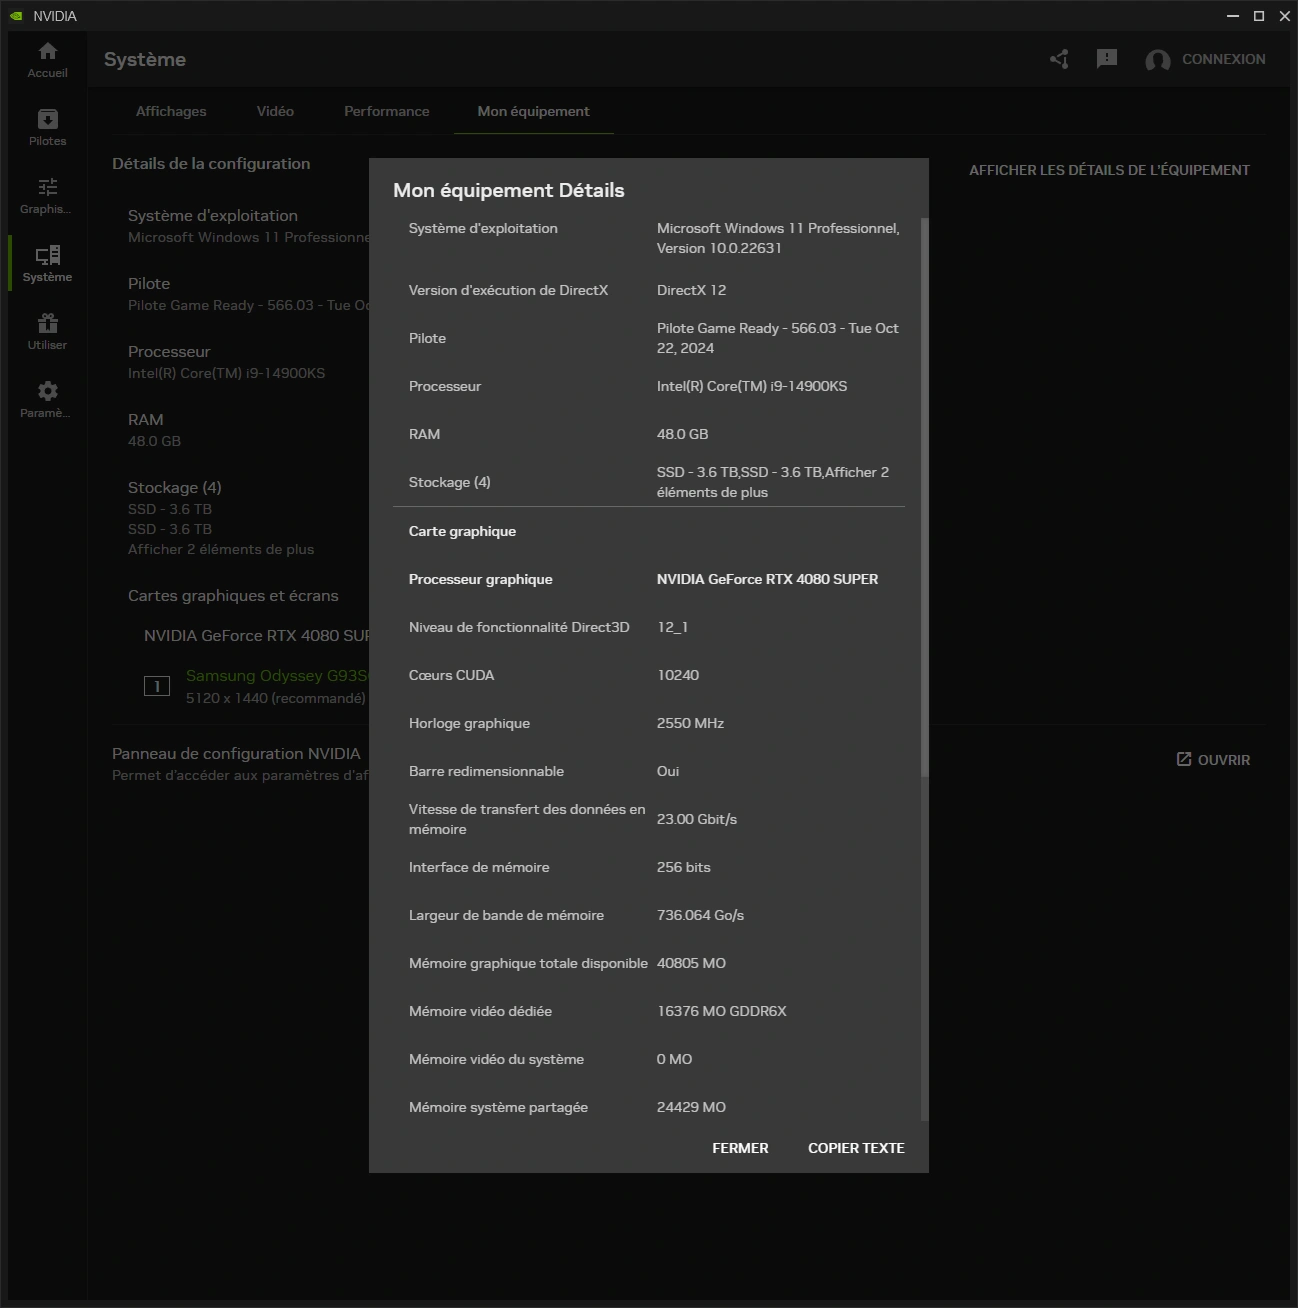Viewport: 1298px width, 1308px height.
Task: Click the display number 1 icon
Action: 157,686
